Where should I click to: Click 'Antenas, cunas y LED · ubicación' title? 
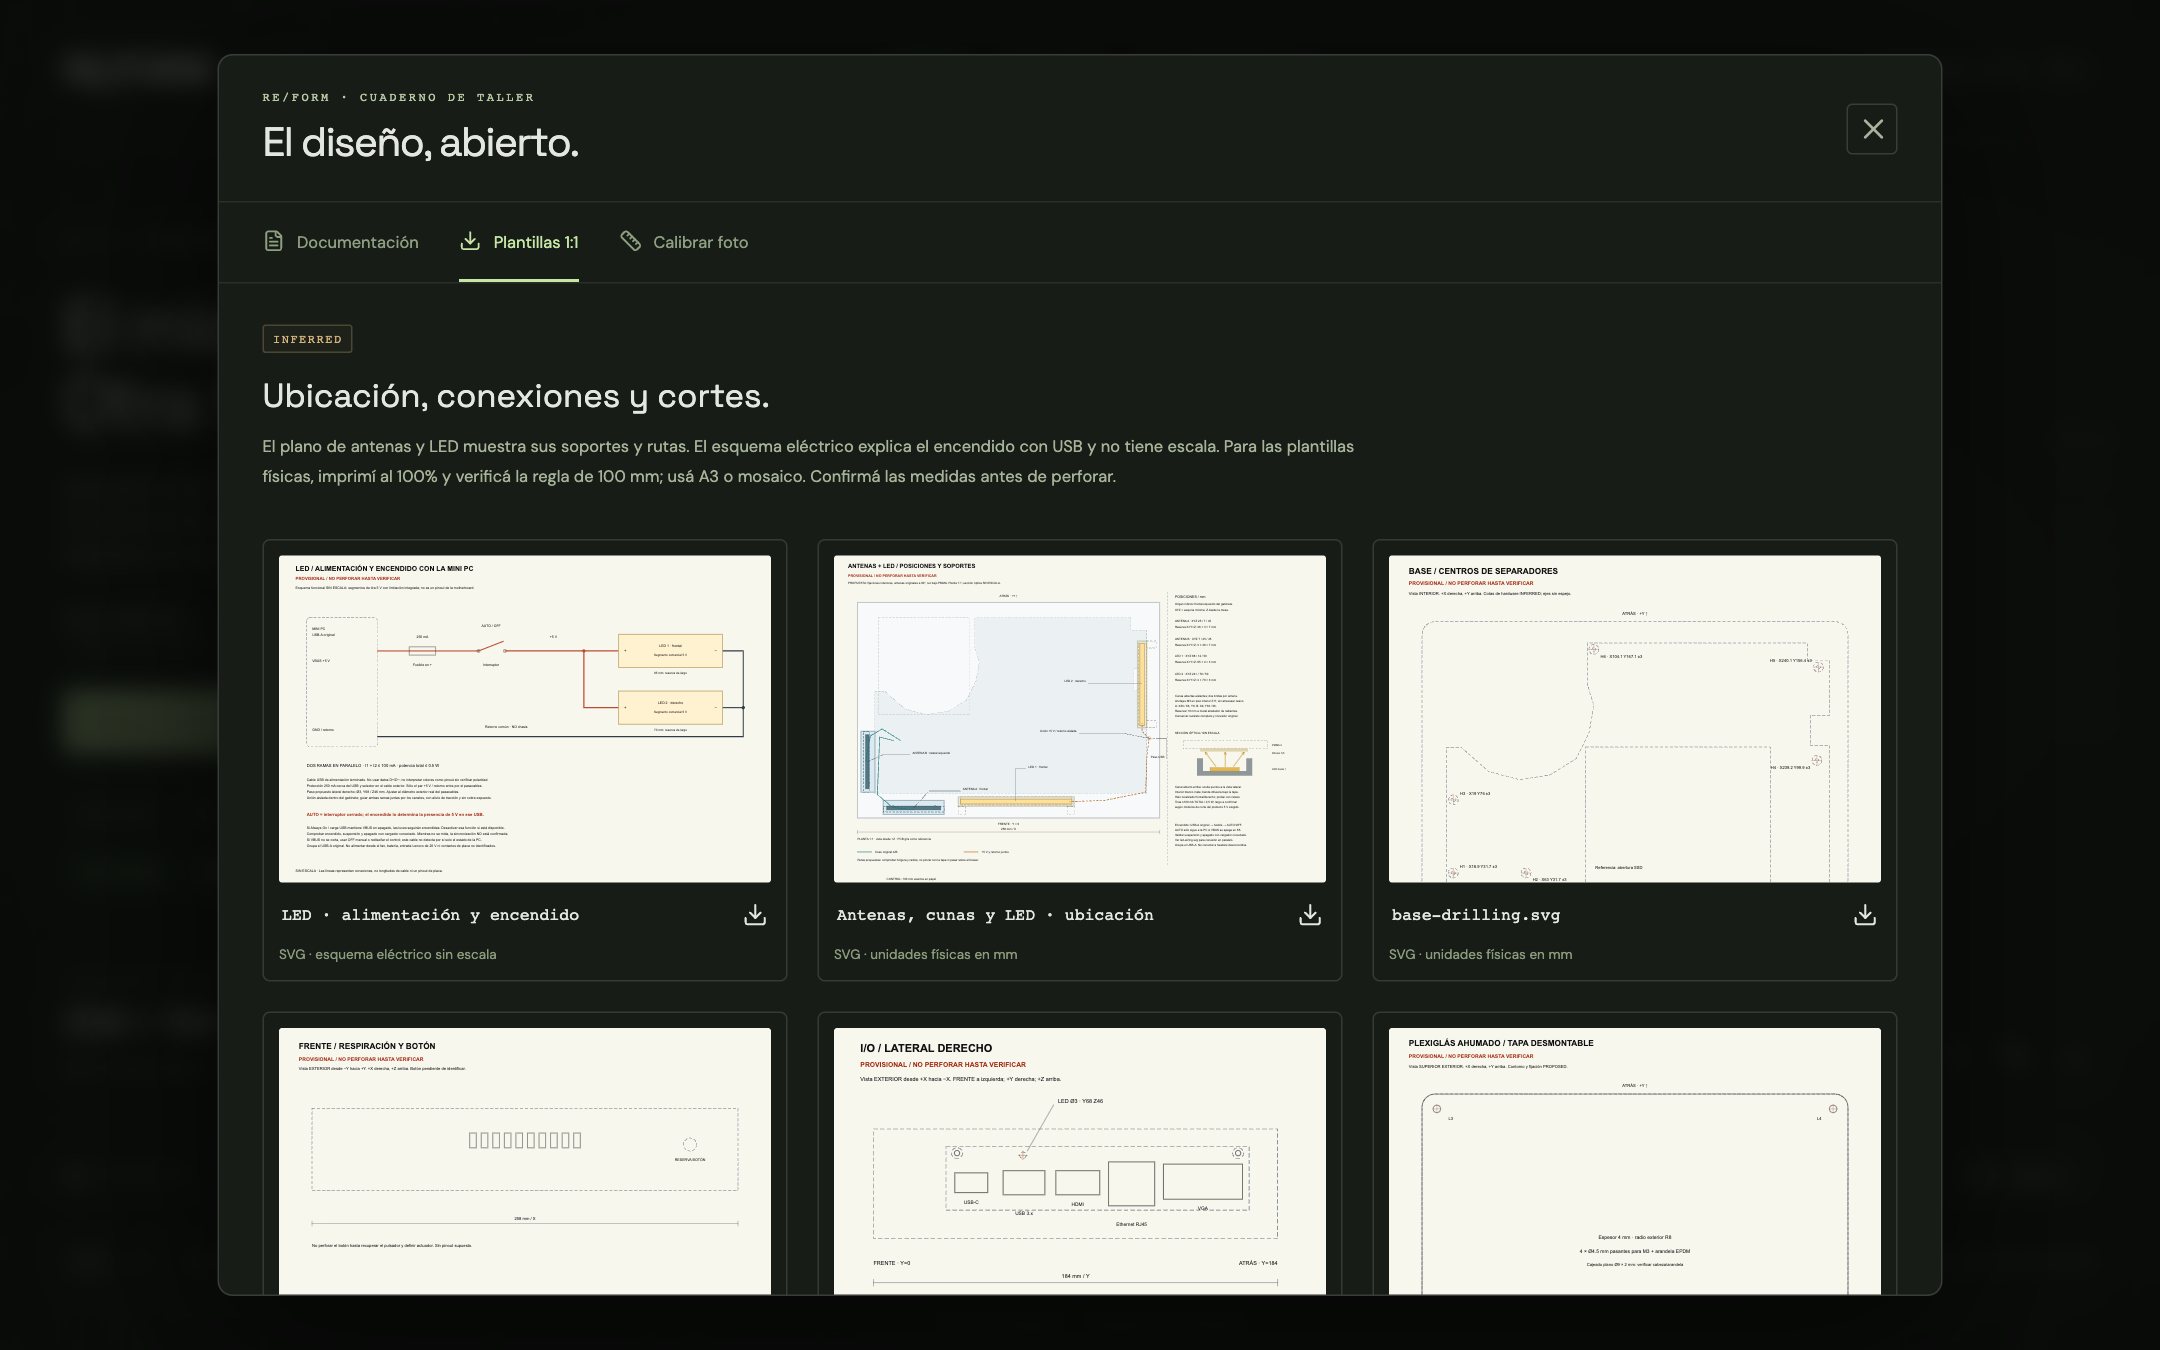tap(995, 915)
